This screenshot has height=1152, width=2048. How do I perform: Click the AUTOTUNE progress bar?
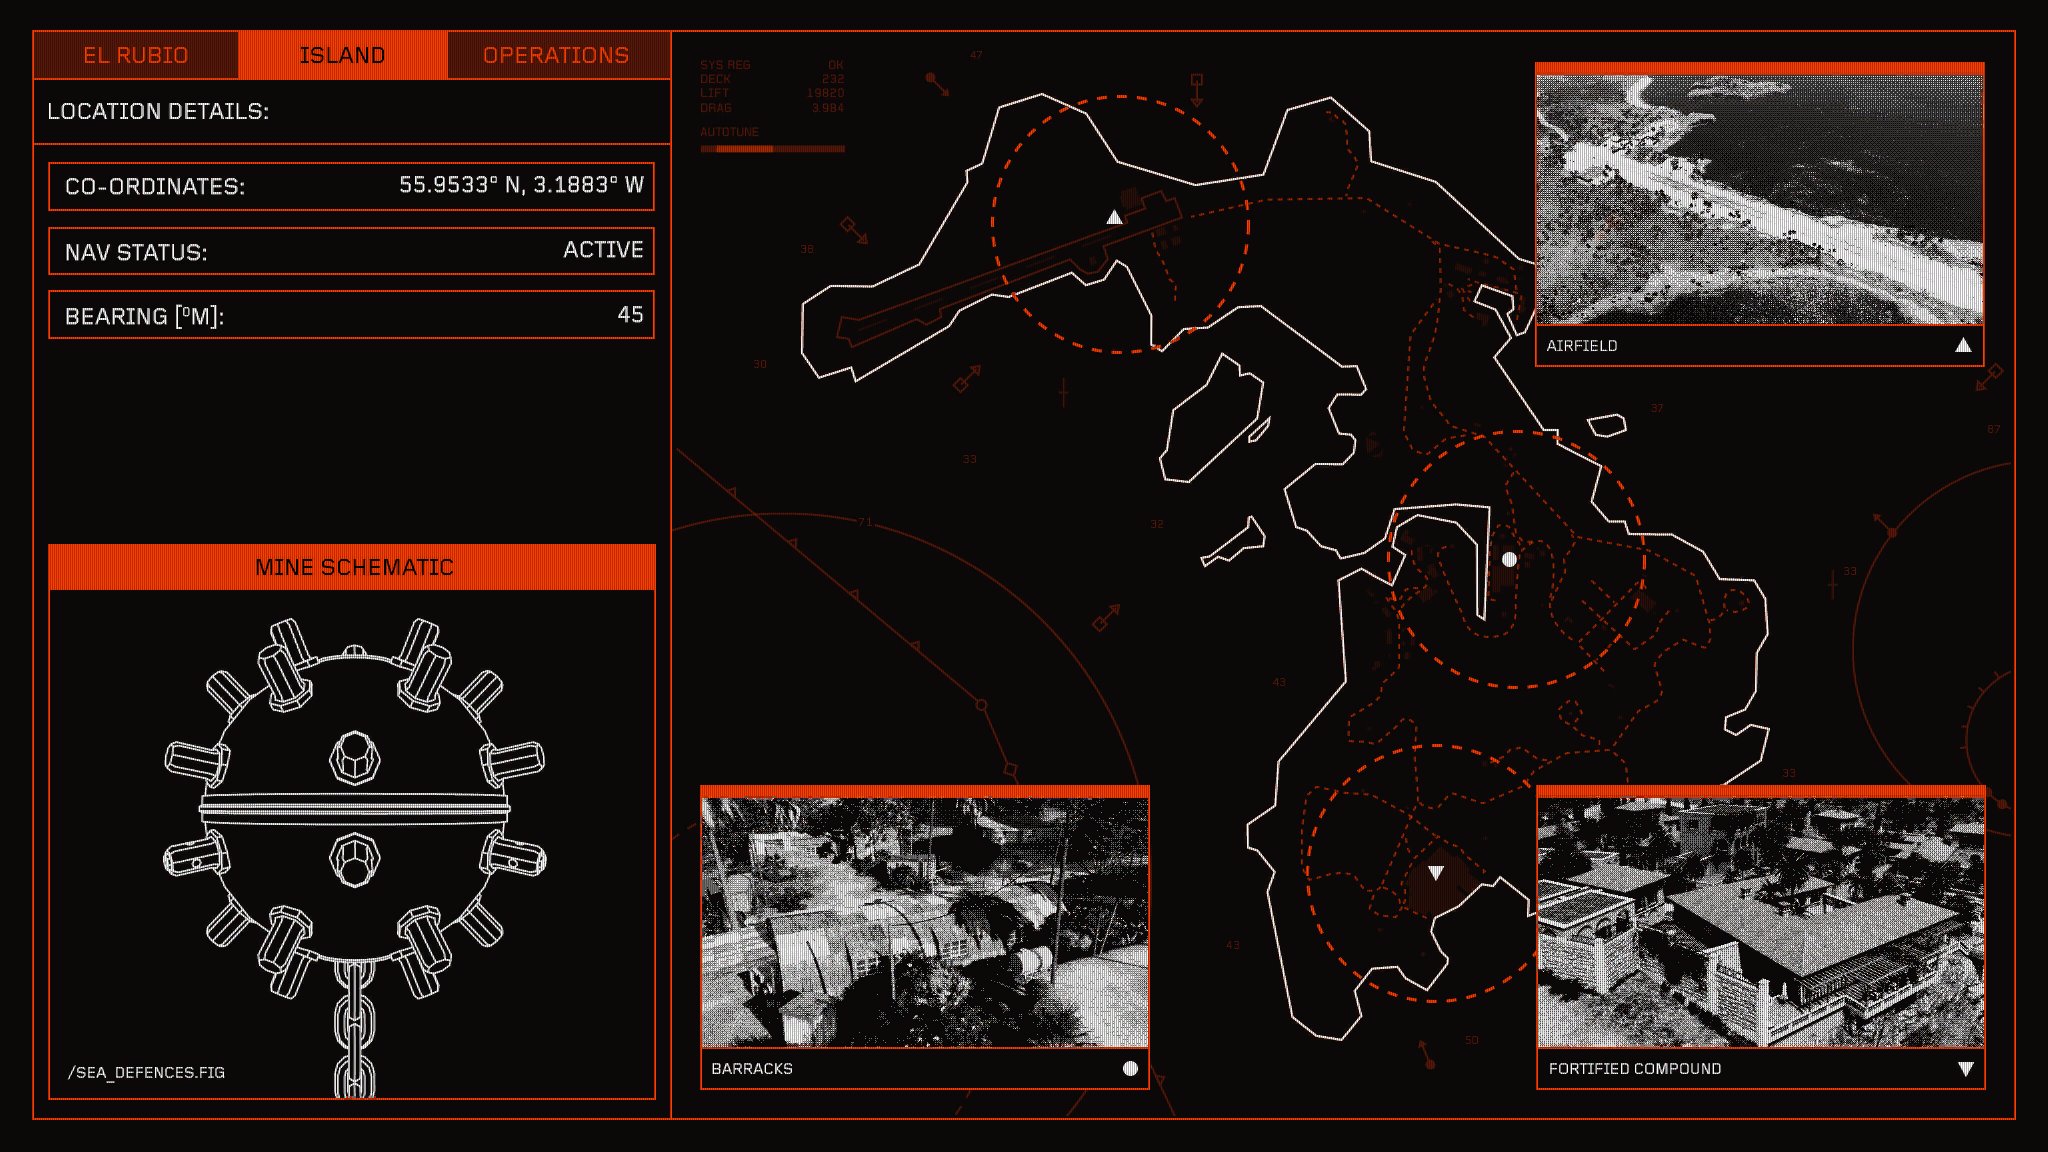click(x=772, y=149)
